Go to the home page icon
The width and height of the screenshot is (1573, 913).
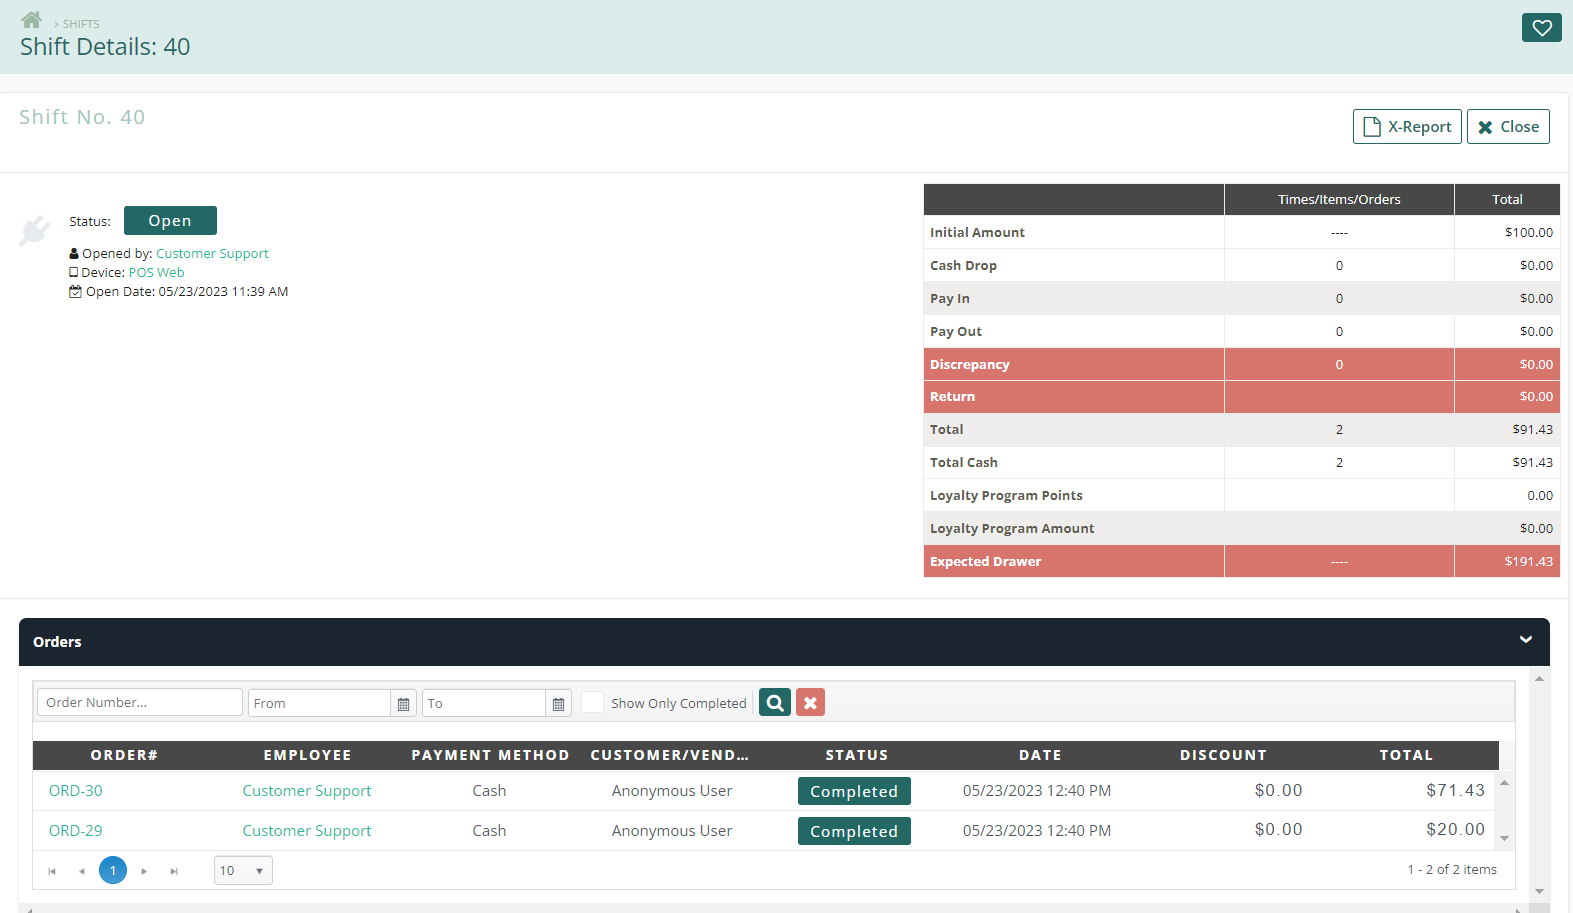pos(31,20)
